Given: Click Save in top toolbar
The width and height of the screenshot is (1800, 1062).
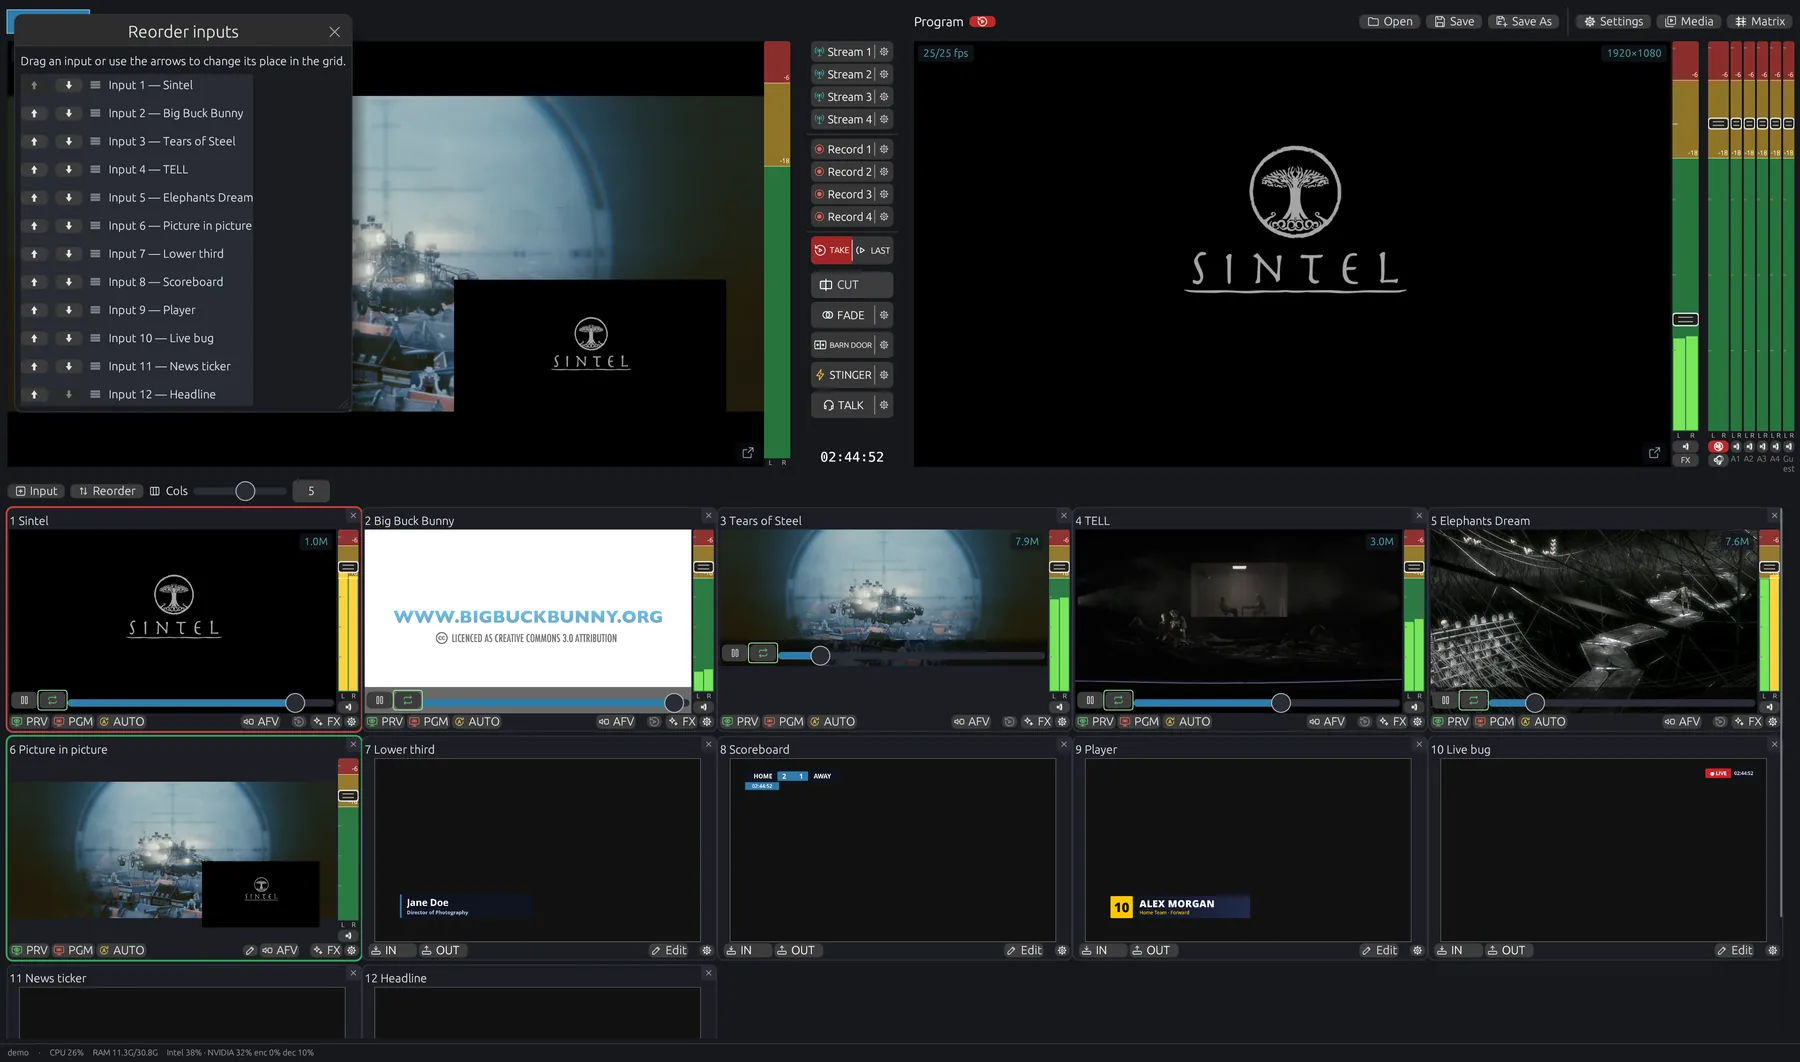Looking at the screenshot, I should click(1454, 21).
